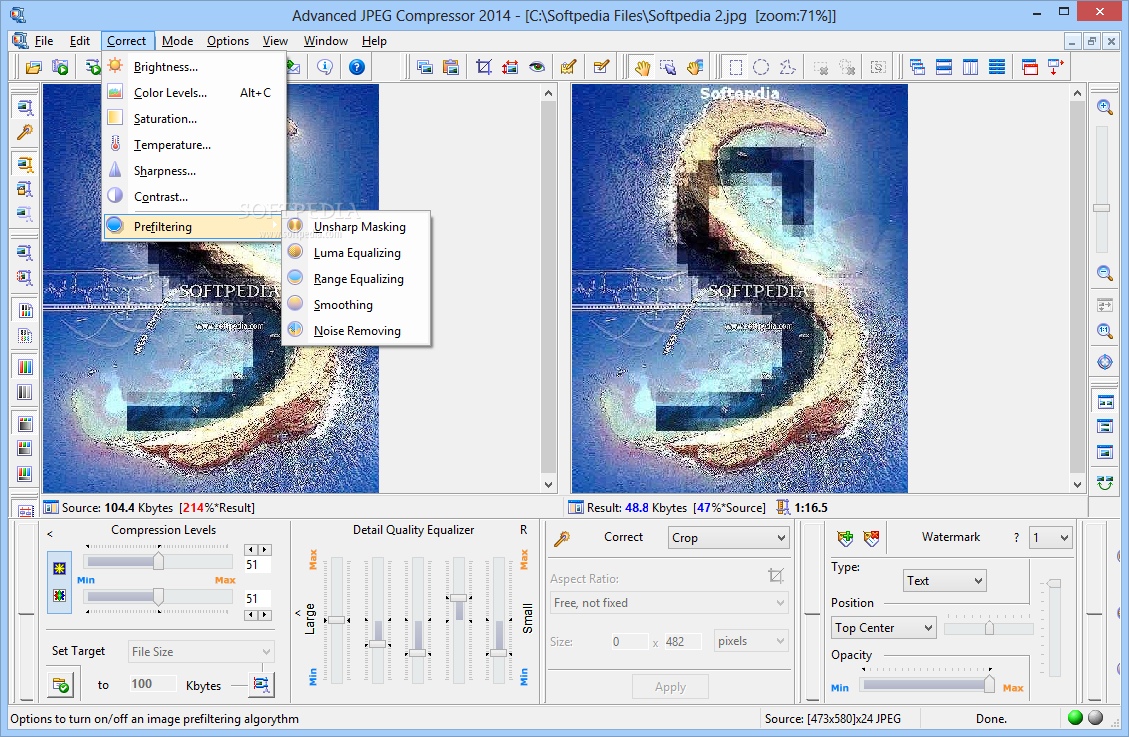Click the top compression level slider
This screenshot has width=1129, height=737.
coord(158,561)
